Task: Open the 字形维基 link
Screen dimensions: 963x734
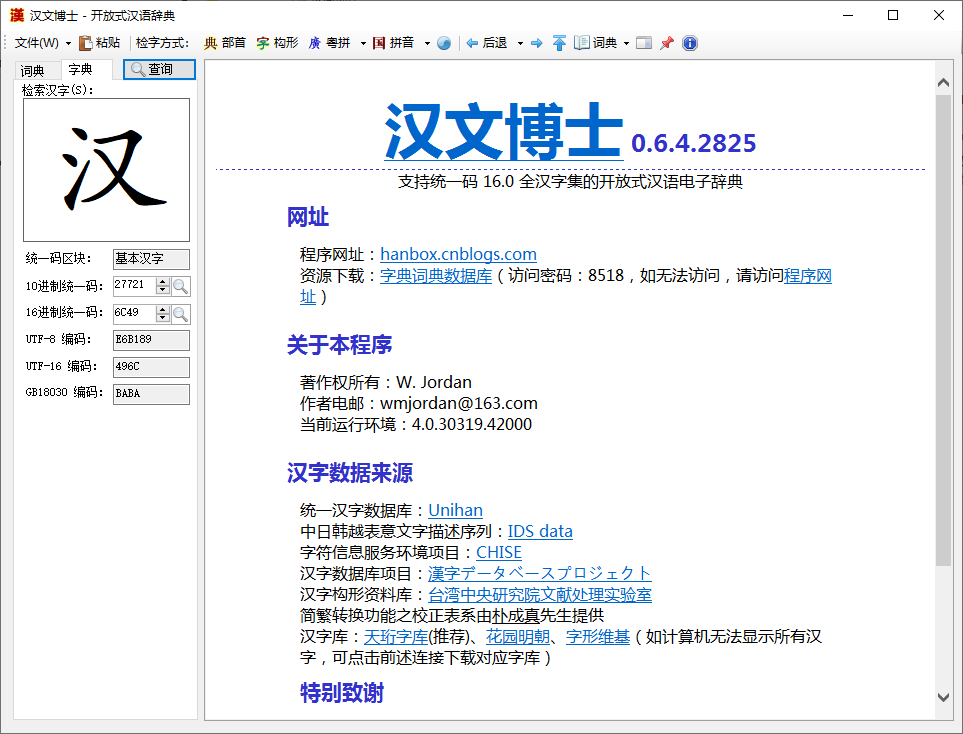Action: click(x=598, y=637)
